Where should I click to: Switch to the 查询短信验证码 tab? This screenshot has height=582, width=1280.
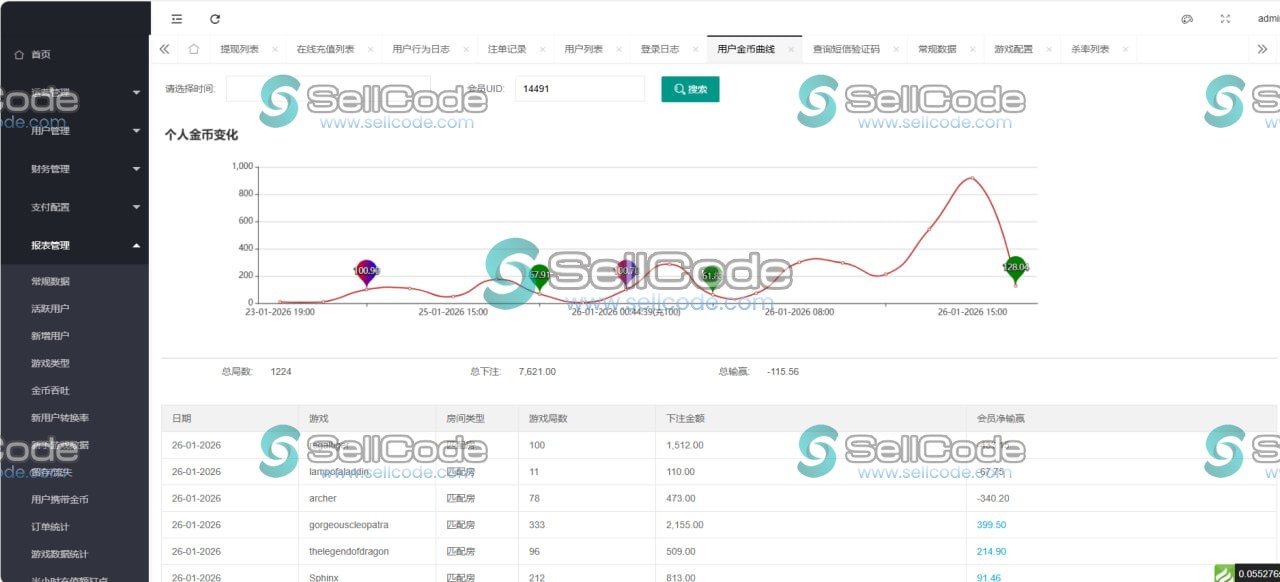849,47
